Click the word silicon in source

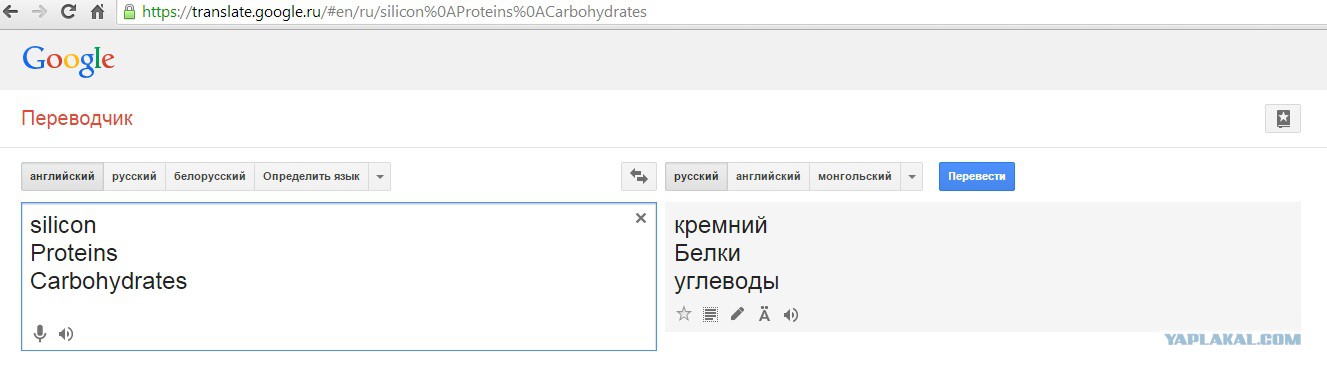(63, 225)
